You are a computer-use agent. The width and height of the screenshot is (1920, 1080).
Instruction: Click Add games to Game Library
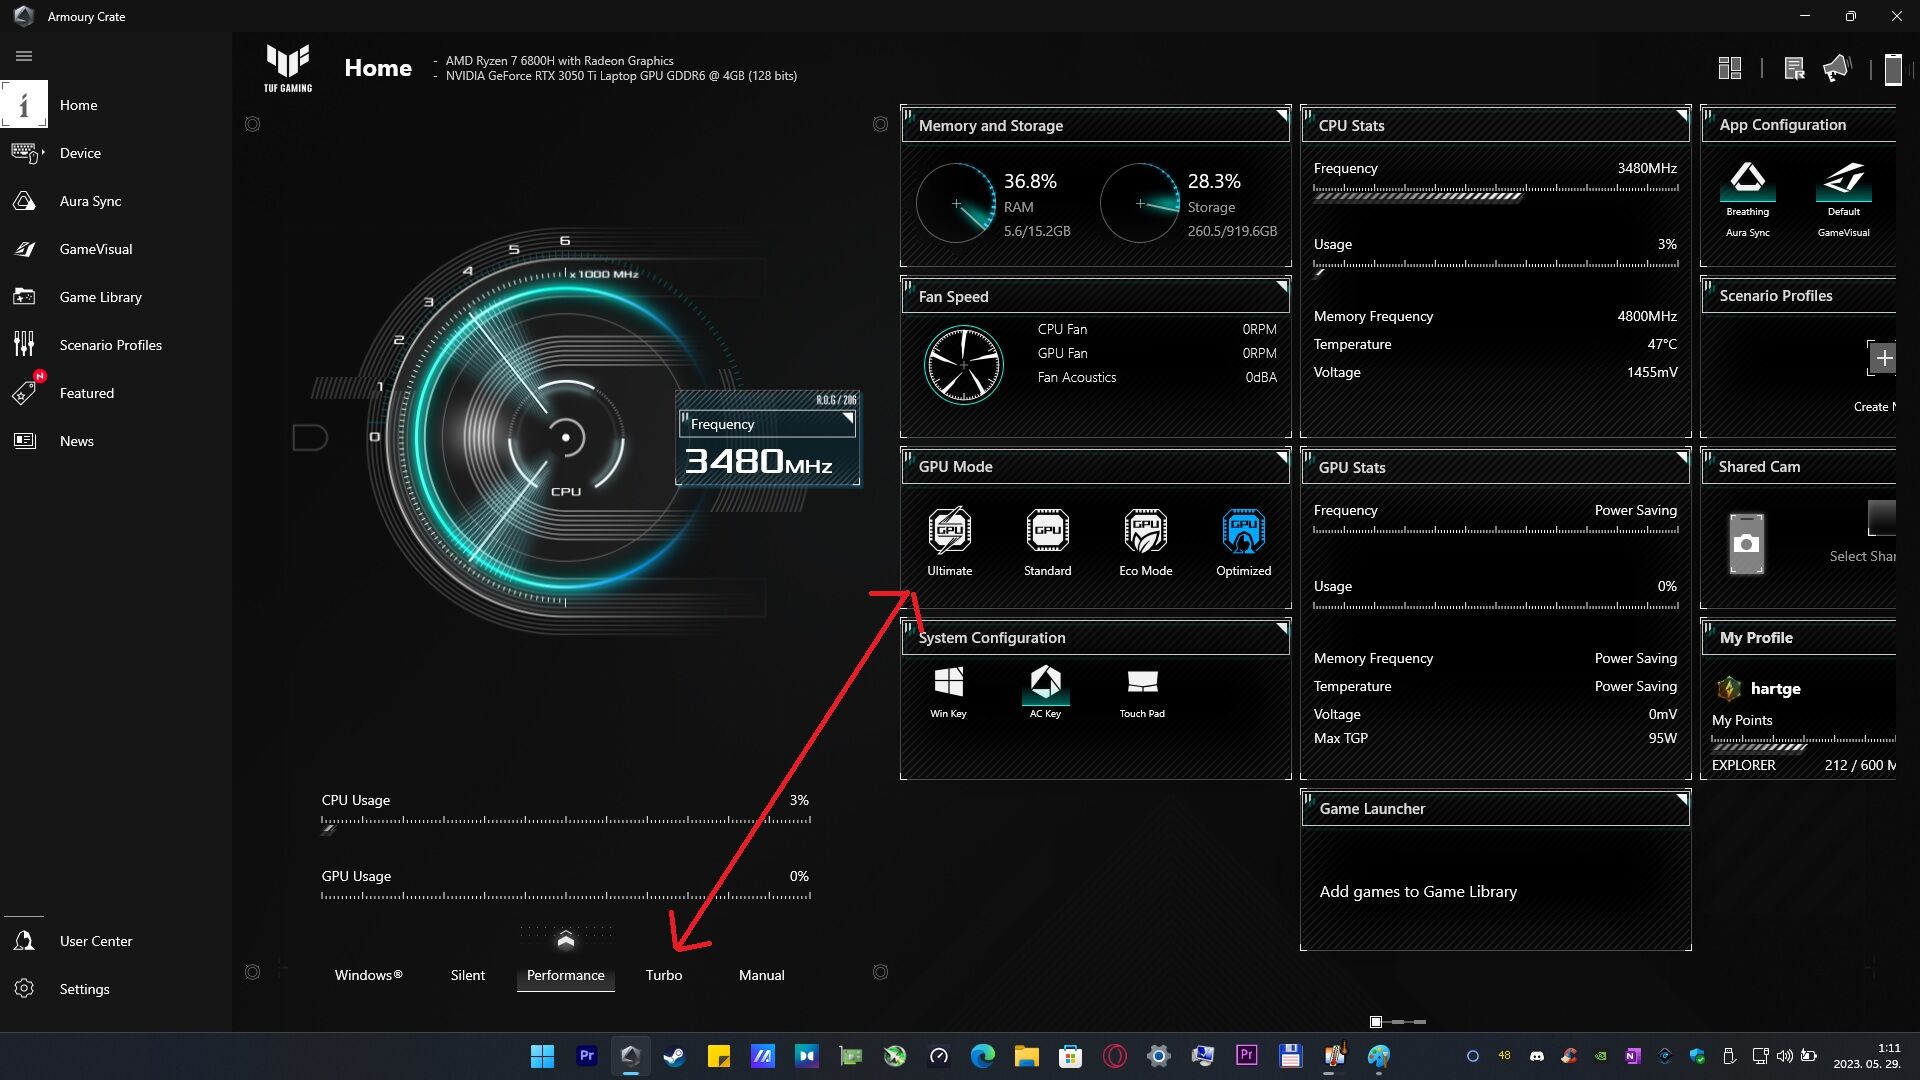click(1417, 891)
